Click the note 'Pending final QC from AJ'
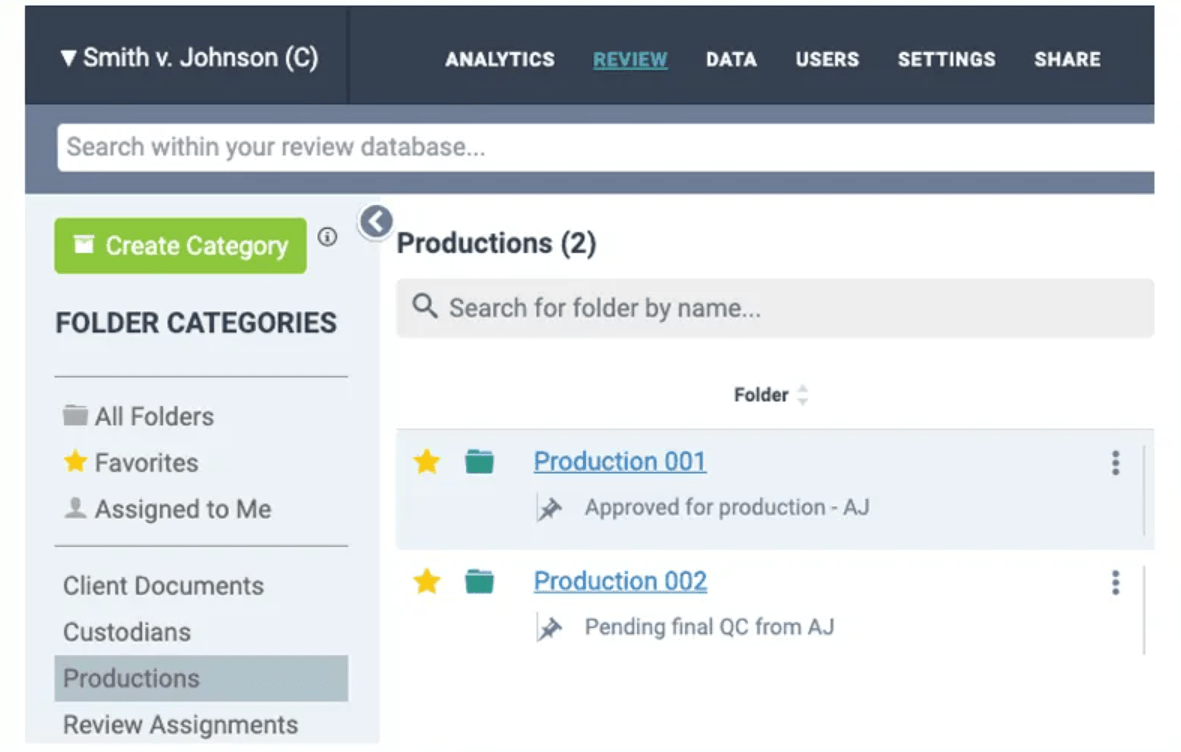 (x=710, y=627)
